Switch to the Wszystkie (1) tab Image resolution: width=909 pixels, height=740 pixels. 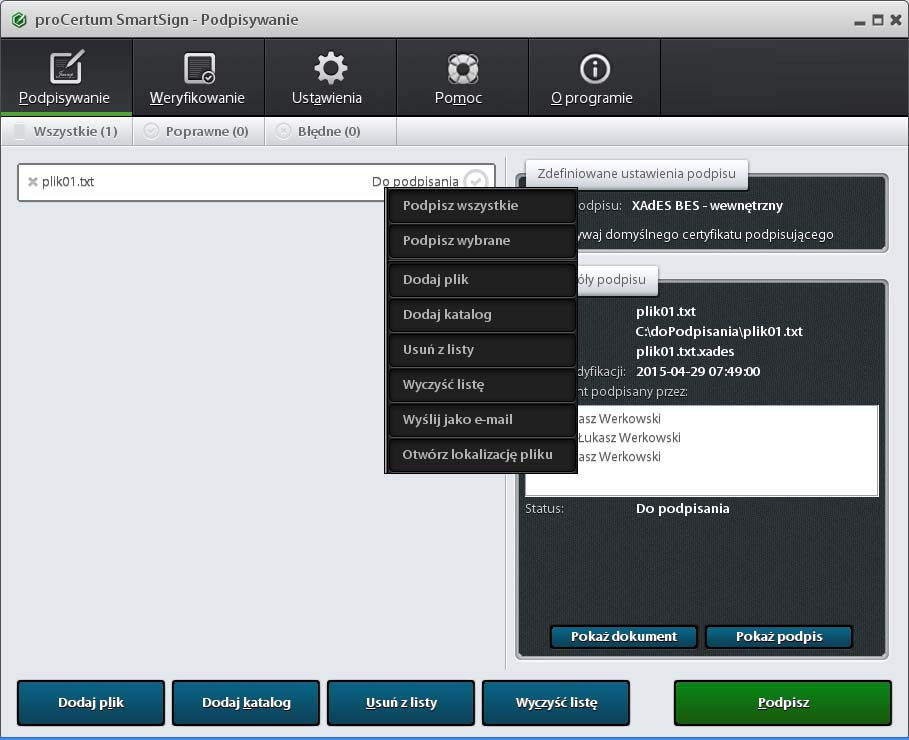(67, 132)
